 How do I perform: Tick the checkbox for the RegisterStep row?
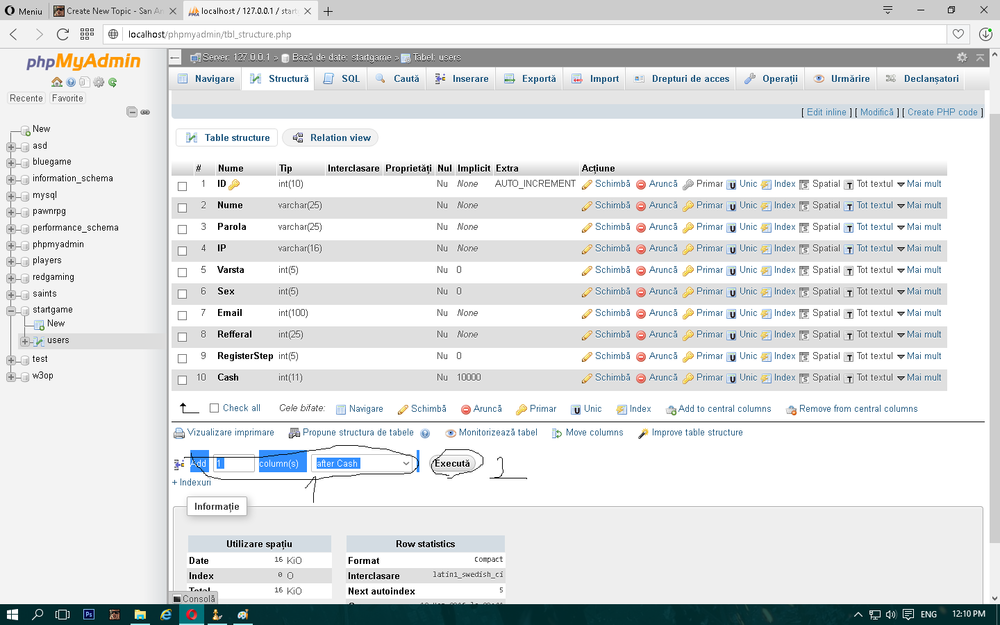pos(182,358)
